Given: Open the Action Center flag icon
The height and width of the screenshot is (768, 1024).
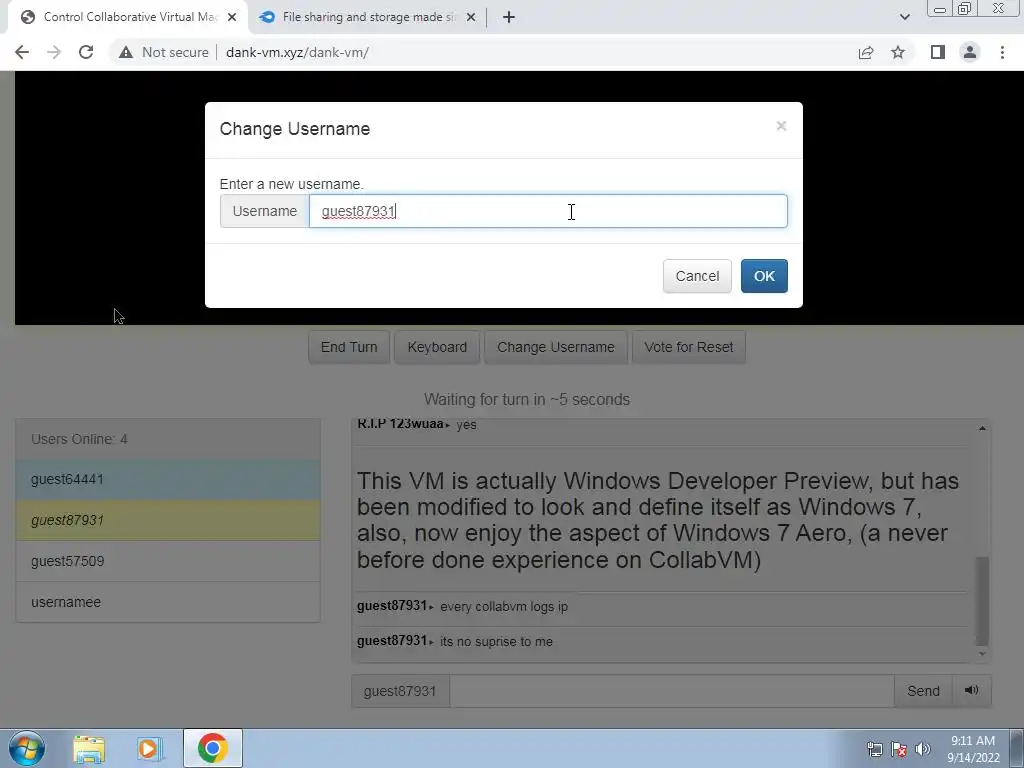Looking at the screenshot, I should point(899,749).
